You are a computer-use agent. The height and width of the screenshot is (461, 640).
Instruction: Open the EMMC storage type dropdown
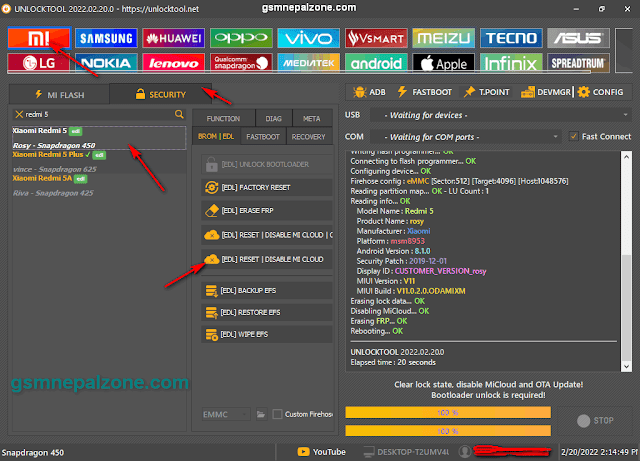click(x=226, y=414)
